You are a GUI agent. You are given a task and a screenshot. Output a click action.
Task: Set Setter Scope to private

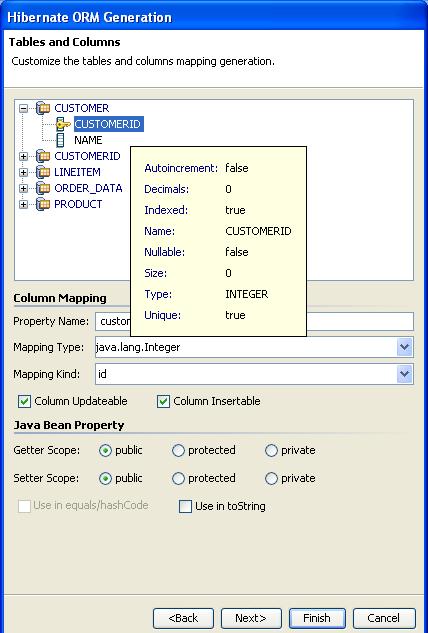[x=271, y=479]
